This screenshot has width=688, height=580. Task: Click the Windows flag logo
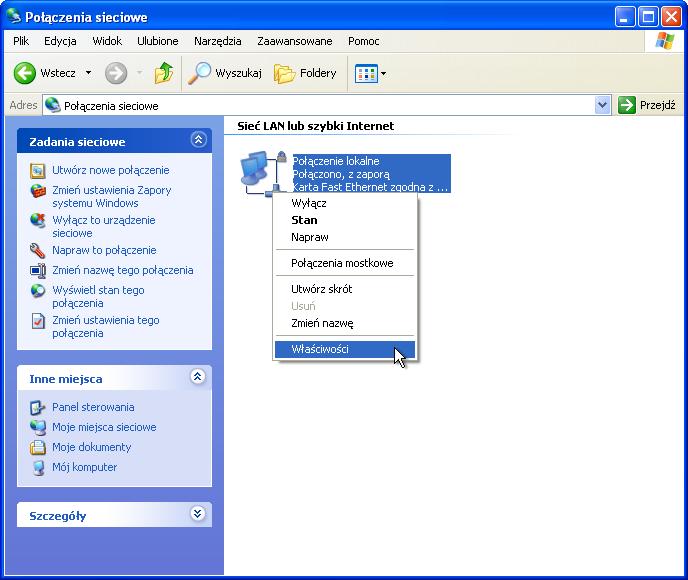[x=665, y=41]
